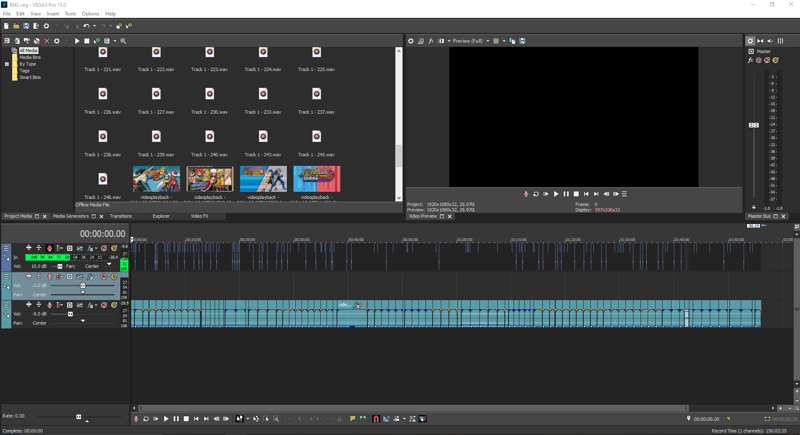The height and width of the screenshot is (435, 800).
Task: Select the Media Bins tree folder
Action: [30, 57]
